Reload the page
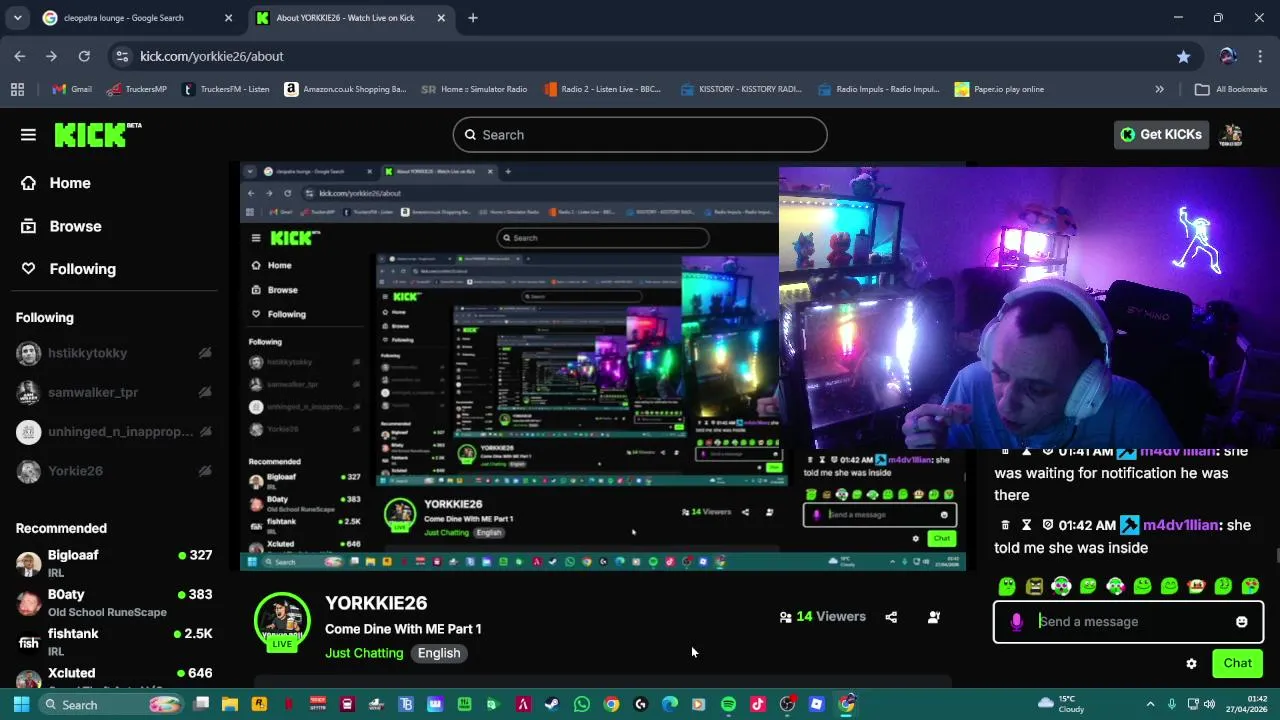1280x720 pixels. [x=84, y=56]
